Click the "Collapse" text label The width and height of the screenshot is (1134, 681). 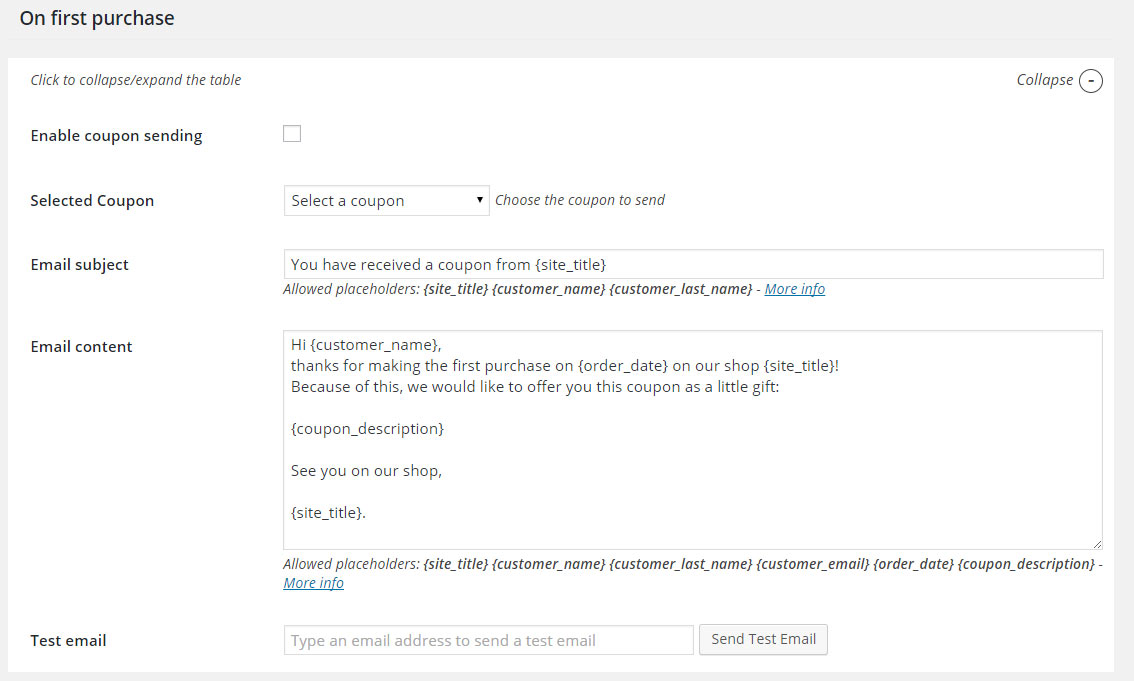[1044, 80]
